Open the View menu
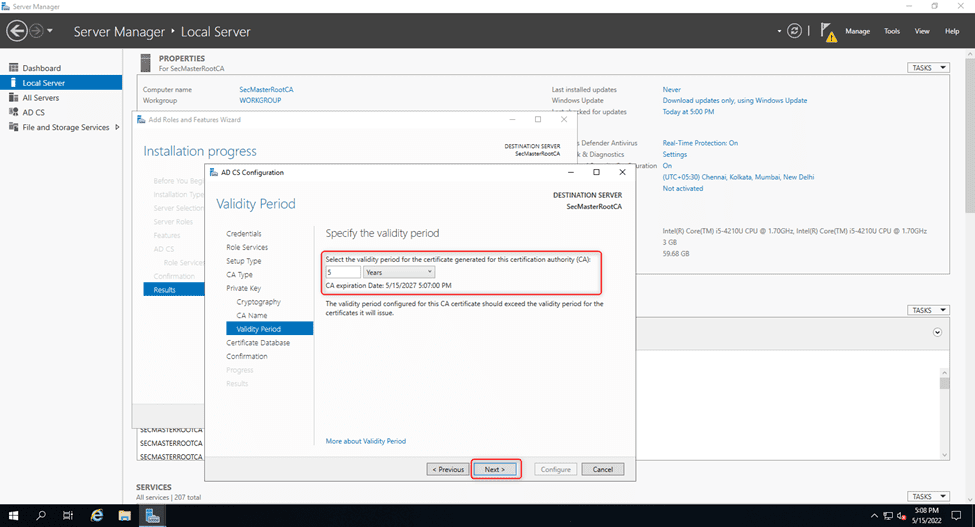Image resolution: width=975 pixels, height=527 pixels. (x=922, y=31)
